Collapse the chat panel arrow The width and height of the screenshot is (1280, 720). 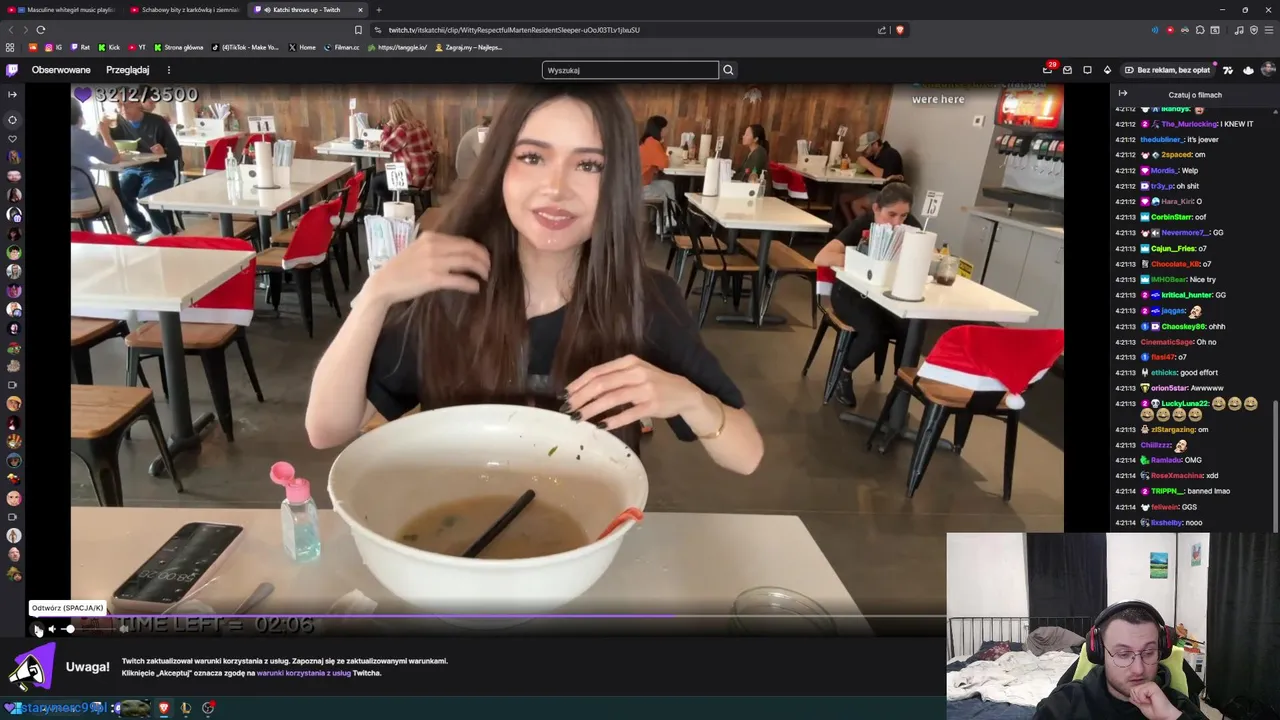[1122, 94]
